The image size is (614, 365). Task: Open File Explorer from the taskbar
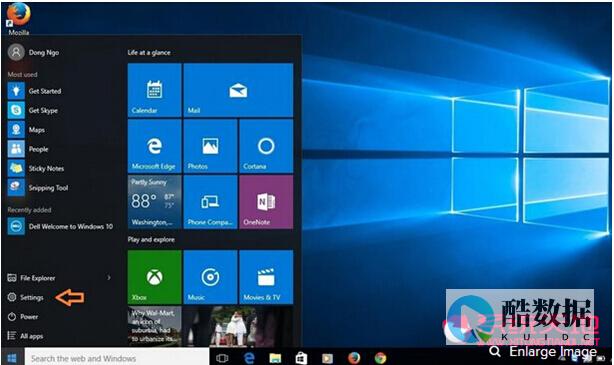(275, 358)
